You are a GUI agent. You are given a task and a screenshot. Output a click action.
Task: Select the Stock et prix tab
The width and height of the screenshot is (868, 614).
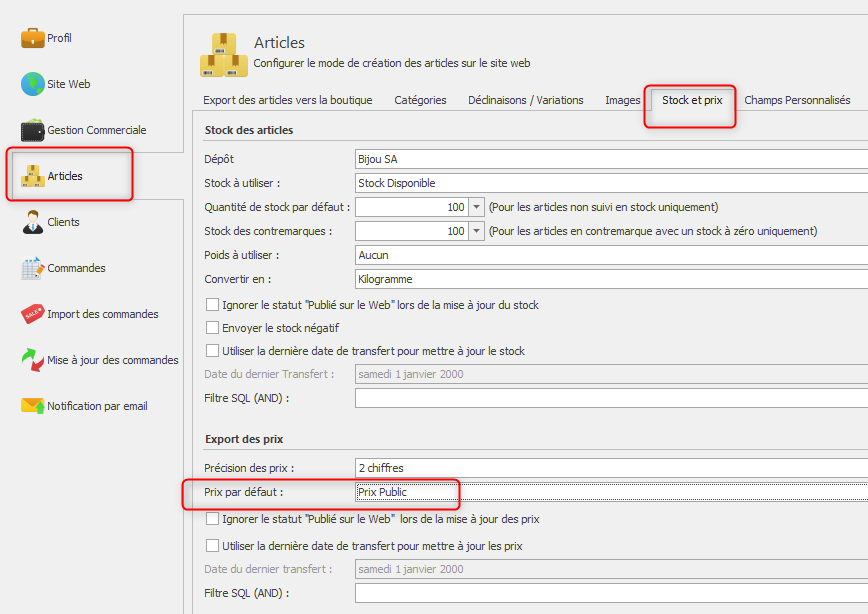click(692, 100)
